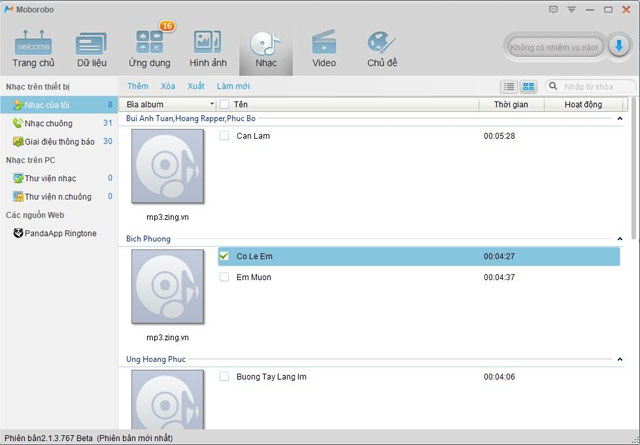The height and width of the screenshot is (445, 640).
Task: Collapse the Bui Anh Tuan artist group
Action: pos(620,118)
